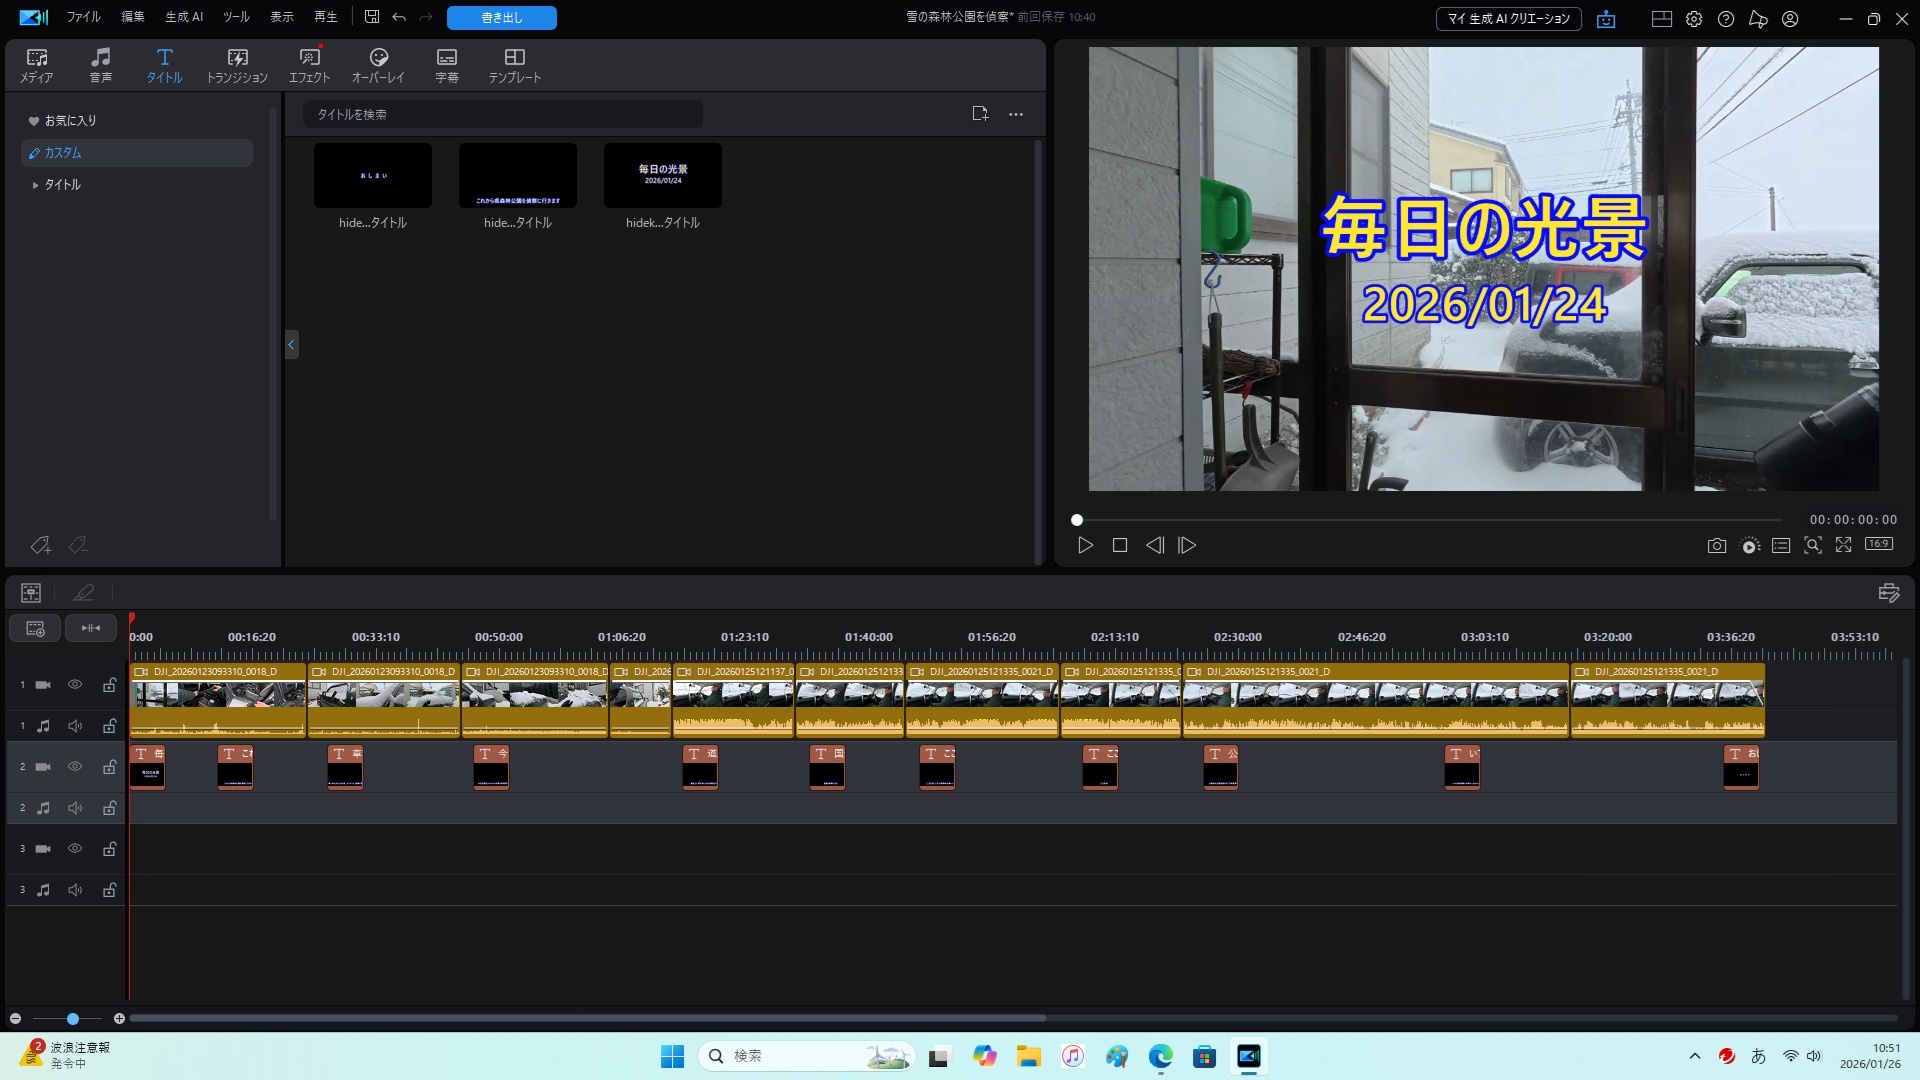Click the import title template icon
This screenshot has height=1080, width=1920.
click(x=980, y=114)
